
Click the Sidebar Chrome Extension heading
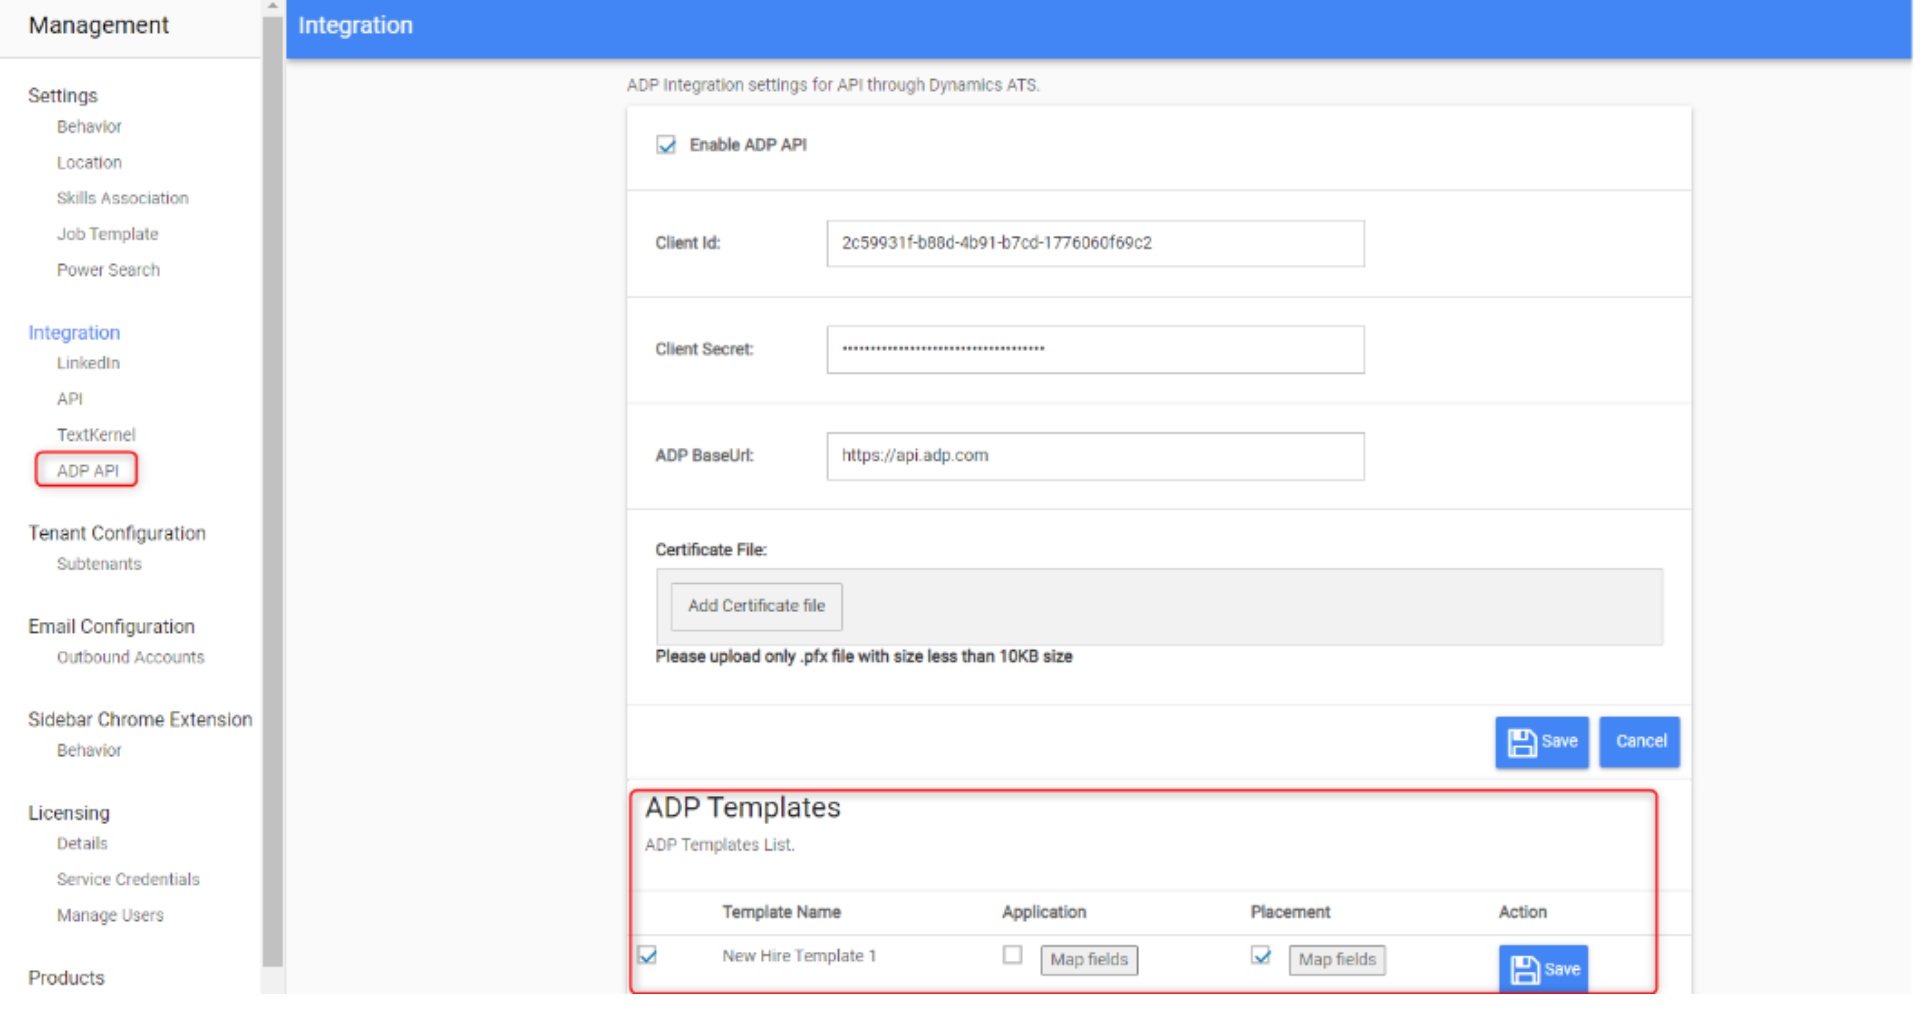pos(140,719)
